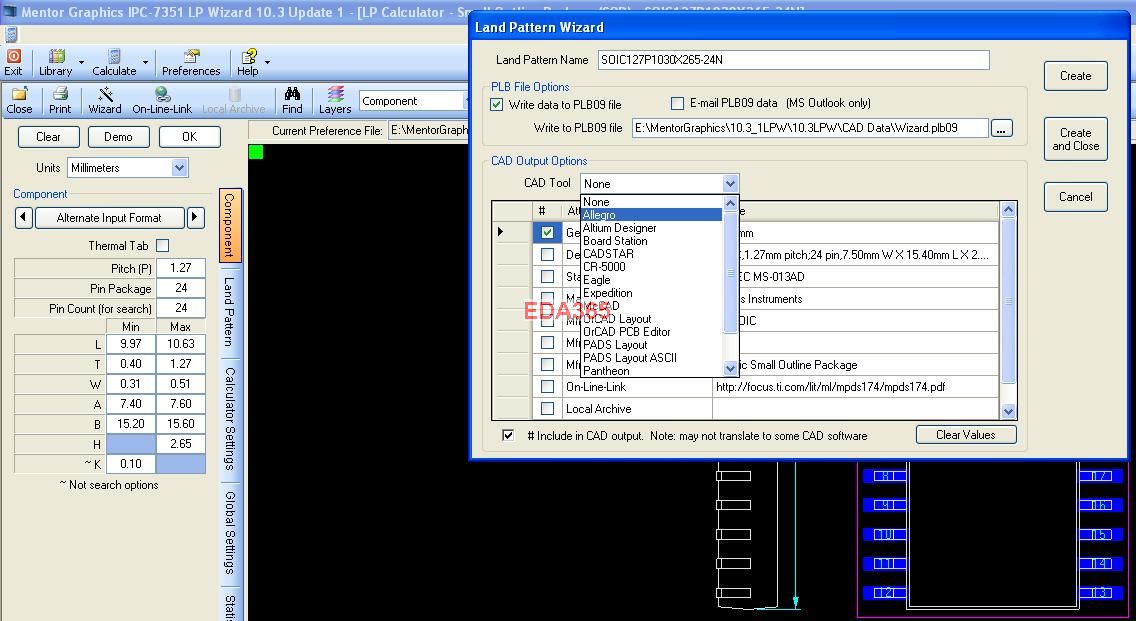Cancel the Land Pattern Wizard

[x=1075, y=196]
